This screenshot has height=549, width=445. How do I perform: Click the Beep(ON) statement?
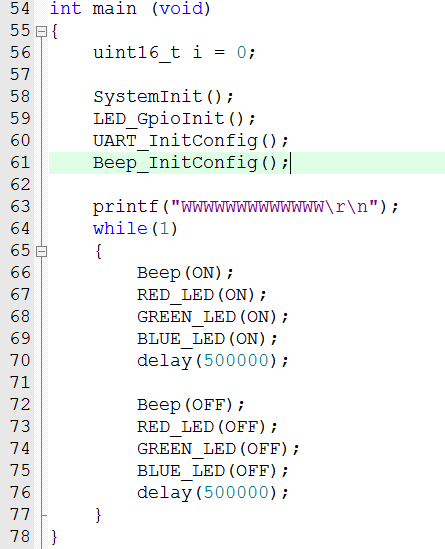185,273
